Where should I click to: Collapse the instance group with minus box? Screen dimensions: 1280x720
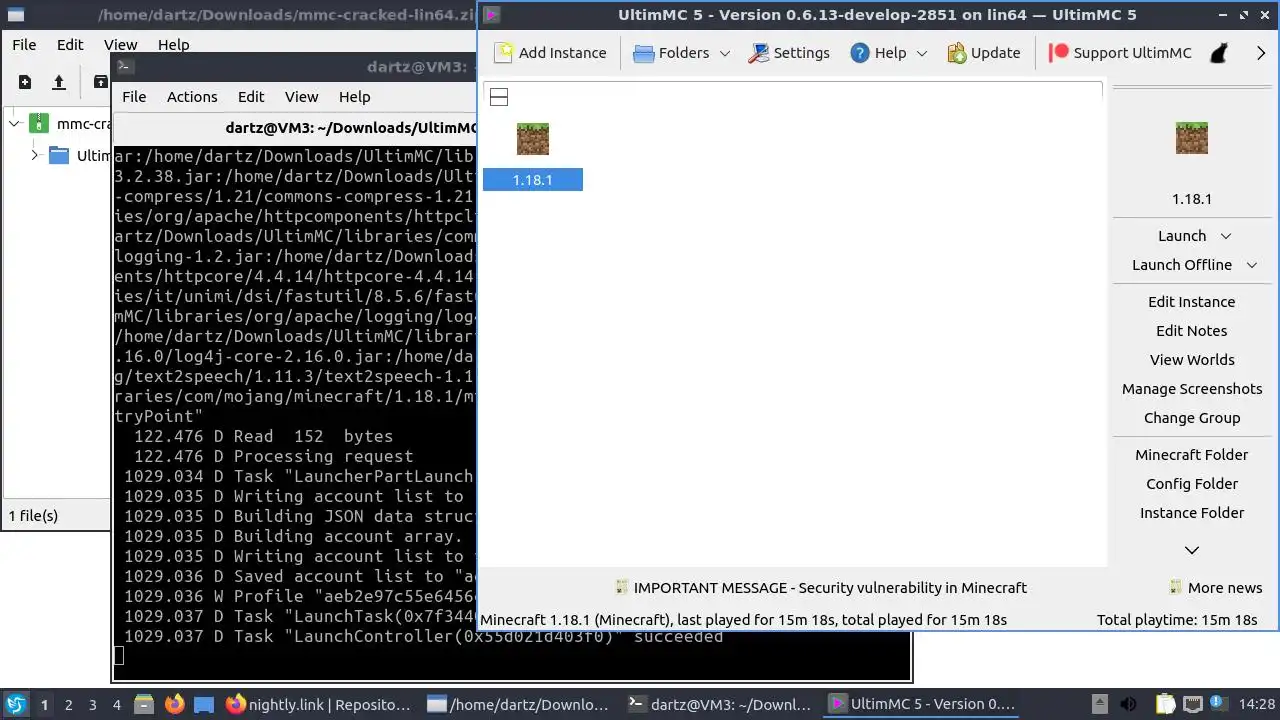[x=499, y=97]
